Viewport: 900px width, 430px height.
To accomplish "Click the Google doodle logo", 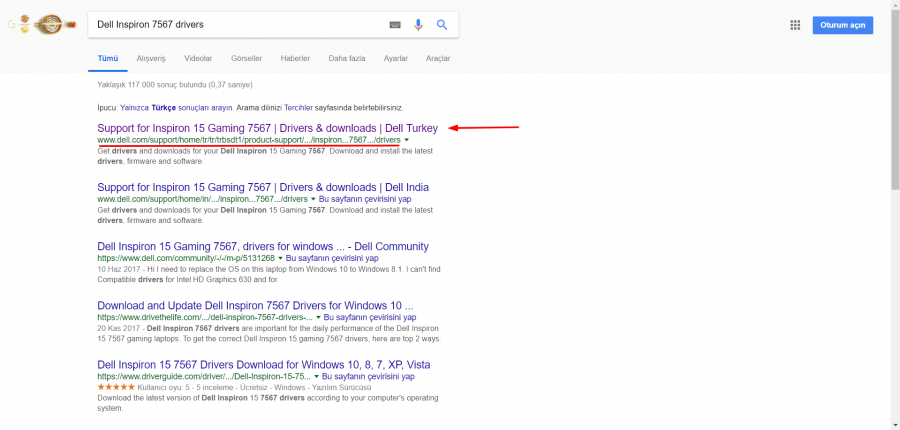I will (x=42, y=25).
